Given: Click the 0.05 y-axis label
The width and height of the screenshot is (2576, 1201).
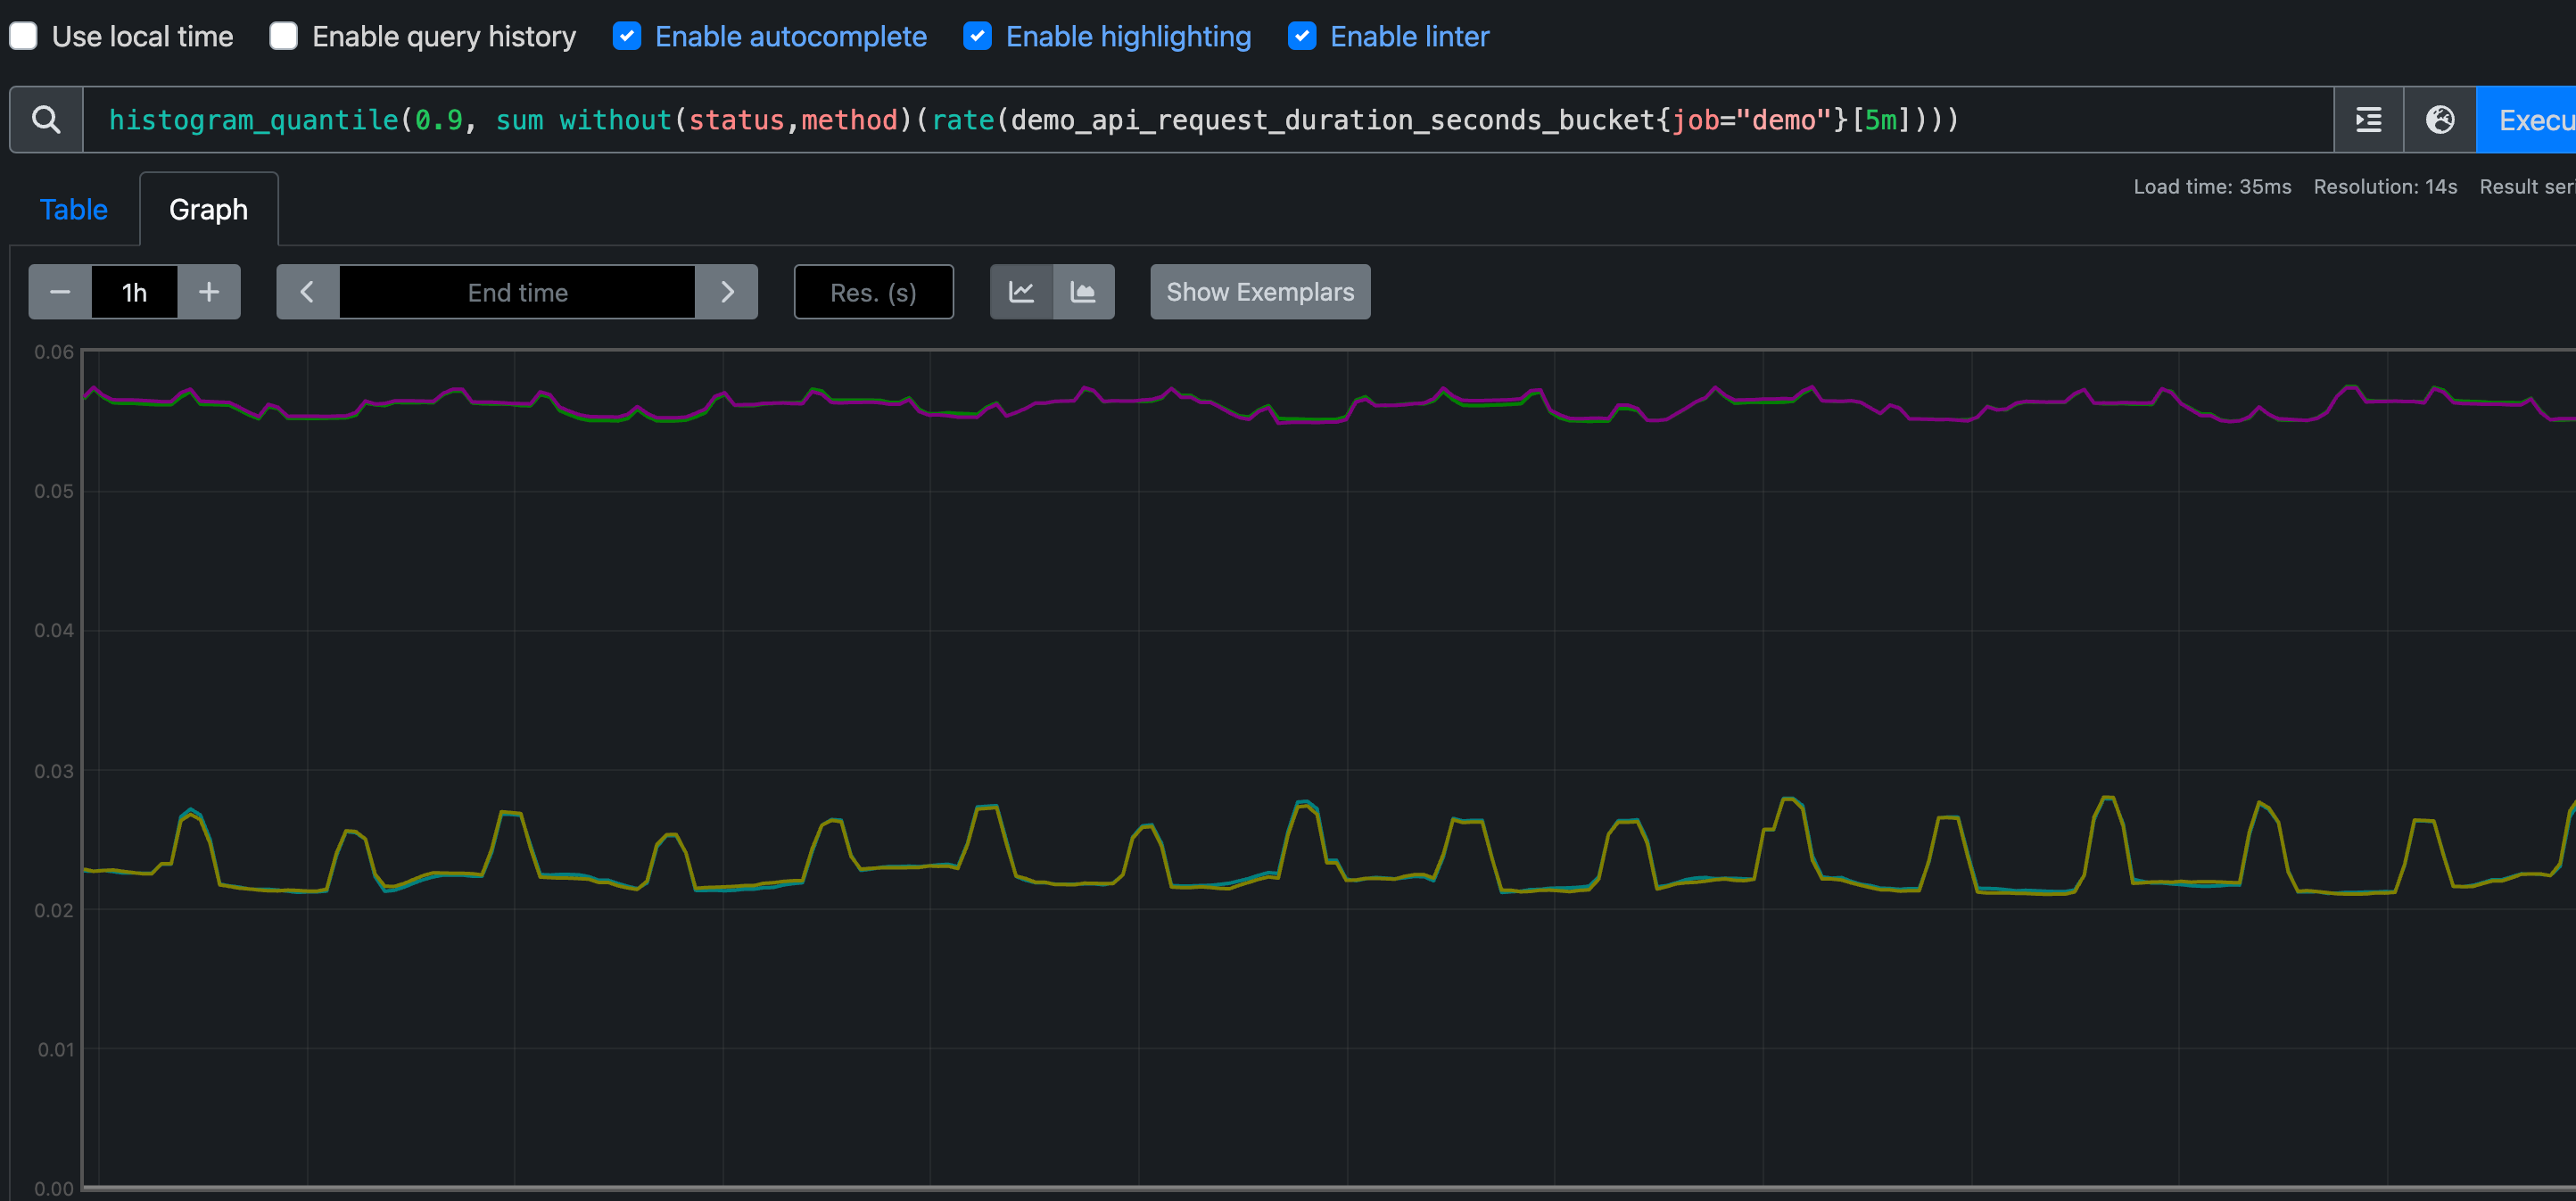Looking at the screenshot, I should click(54, 491).
